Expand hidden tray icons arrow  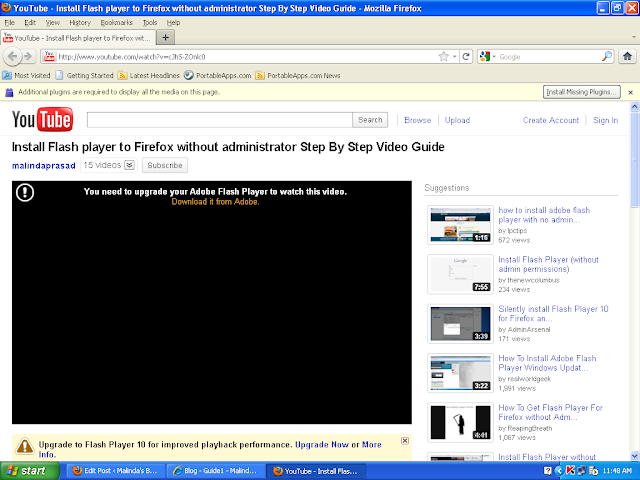tap(559, 471)
